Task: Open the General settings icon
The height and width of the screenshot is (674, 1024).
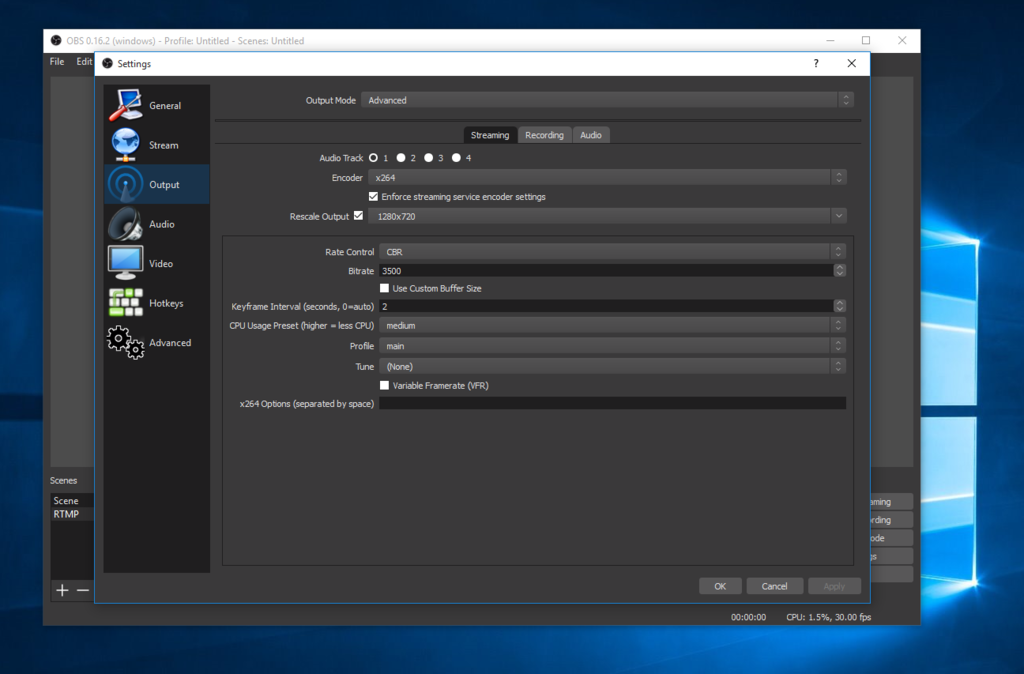Action: click(x=125, y=104)
